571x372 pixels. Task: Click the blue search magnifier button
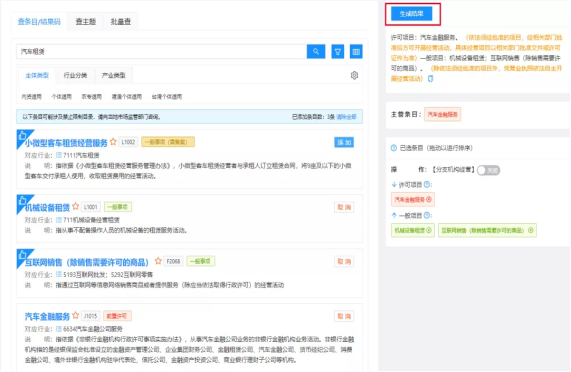[x=316, y=51]
